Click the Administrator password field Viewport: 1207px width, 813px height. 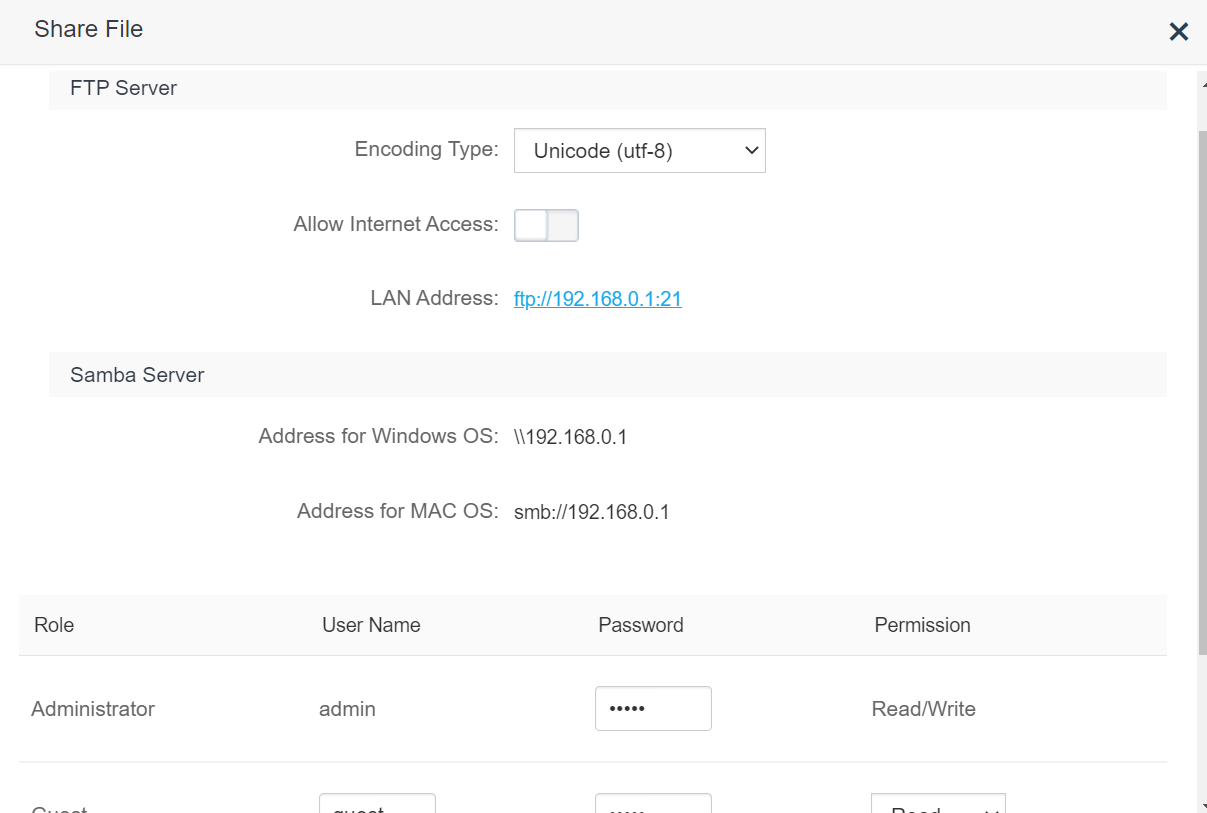click(x=653, y=708)
